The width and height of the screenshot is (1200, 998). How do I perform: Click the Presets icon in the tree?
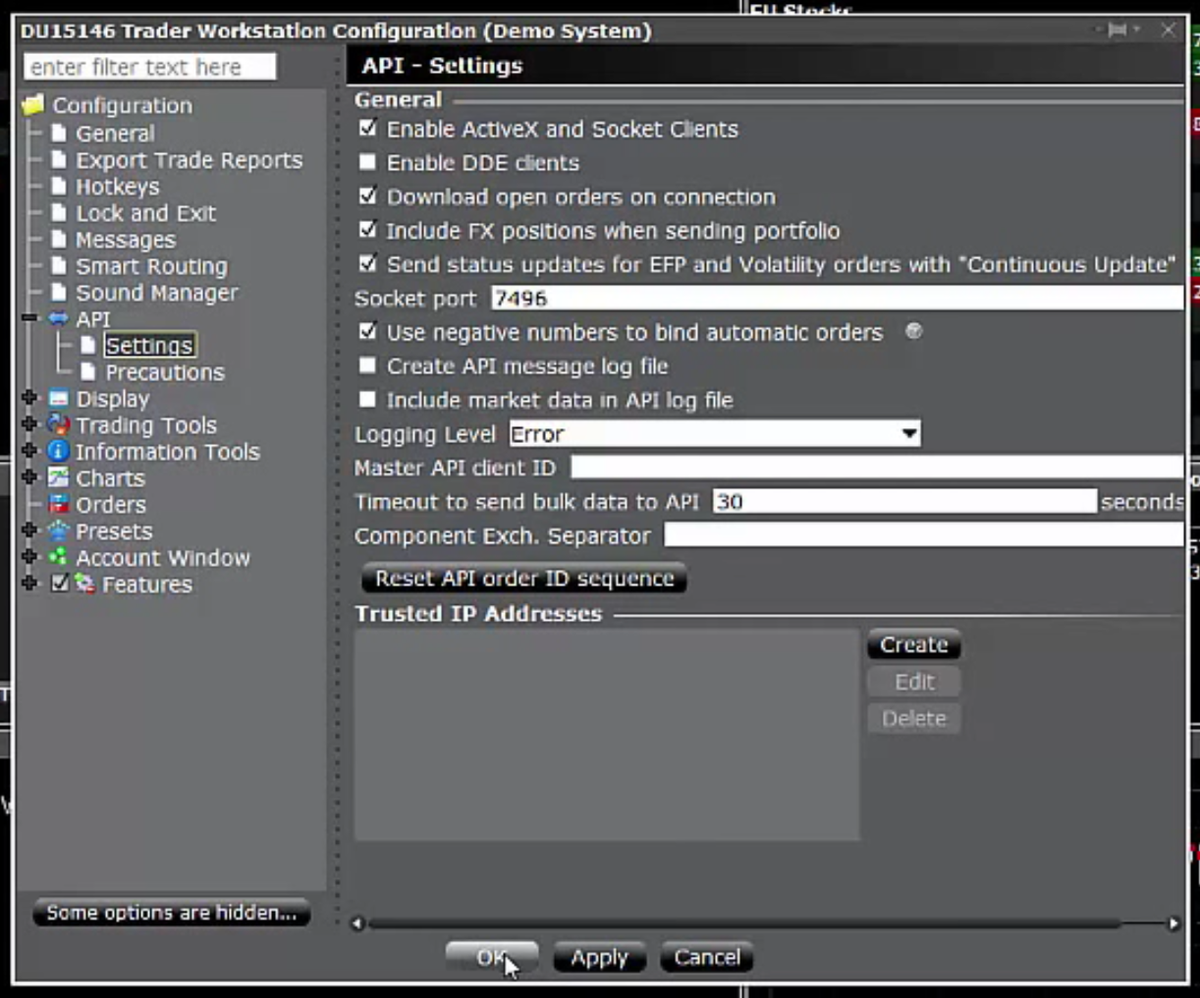point(58,531)
